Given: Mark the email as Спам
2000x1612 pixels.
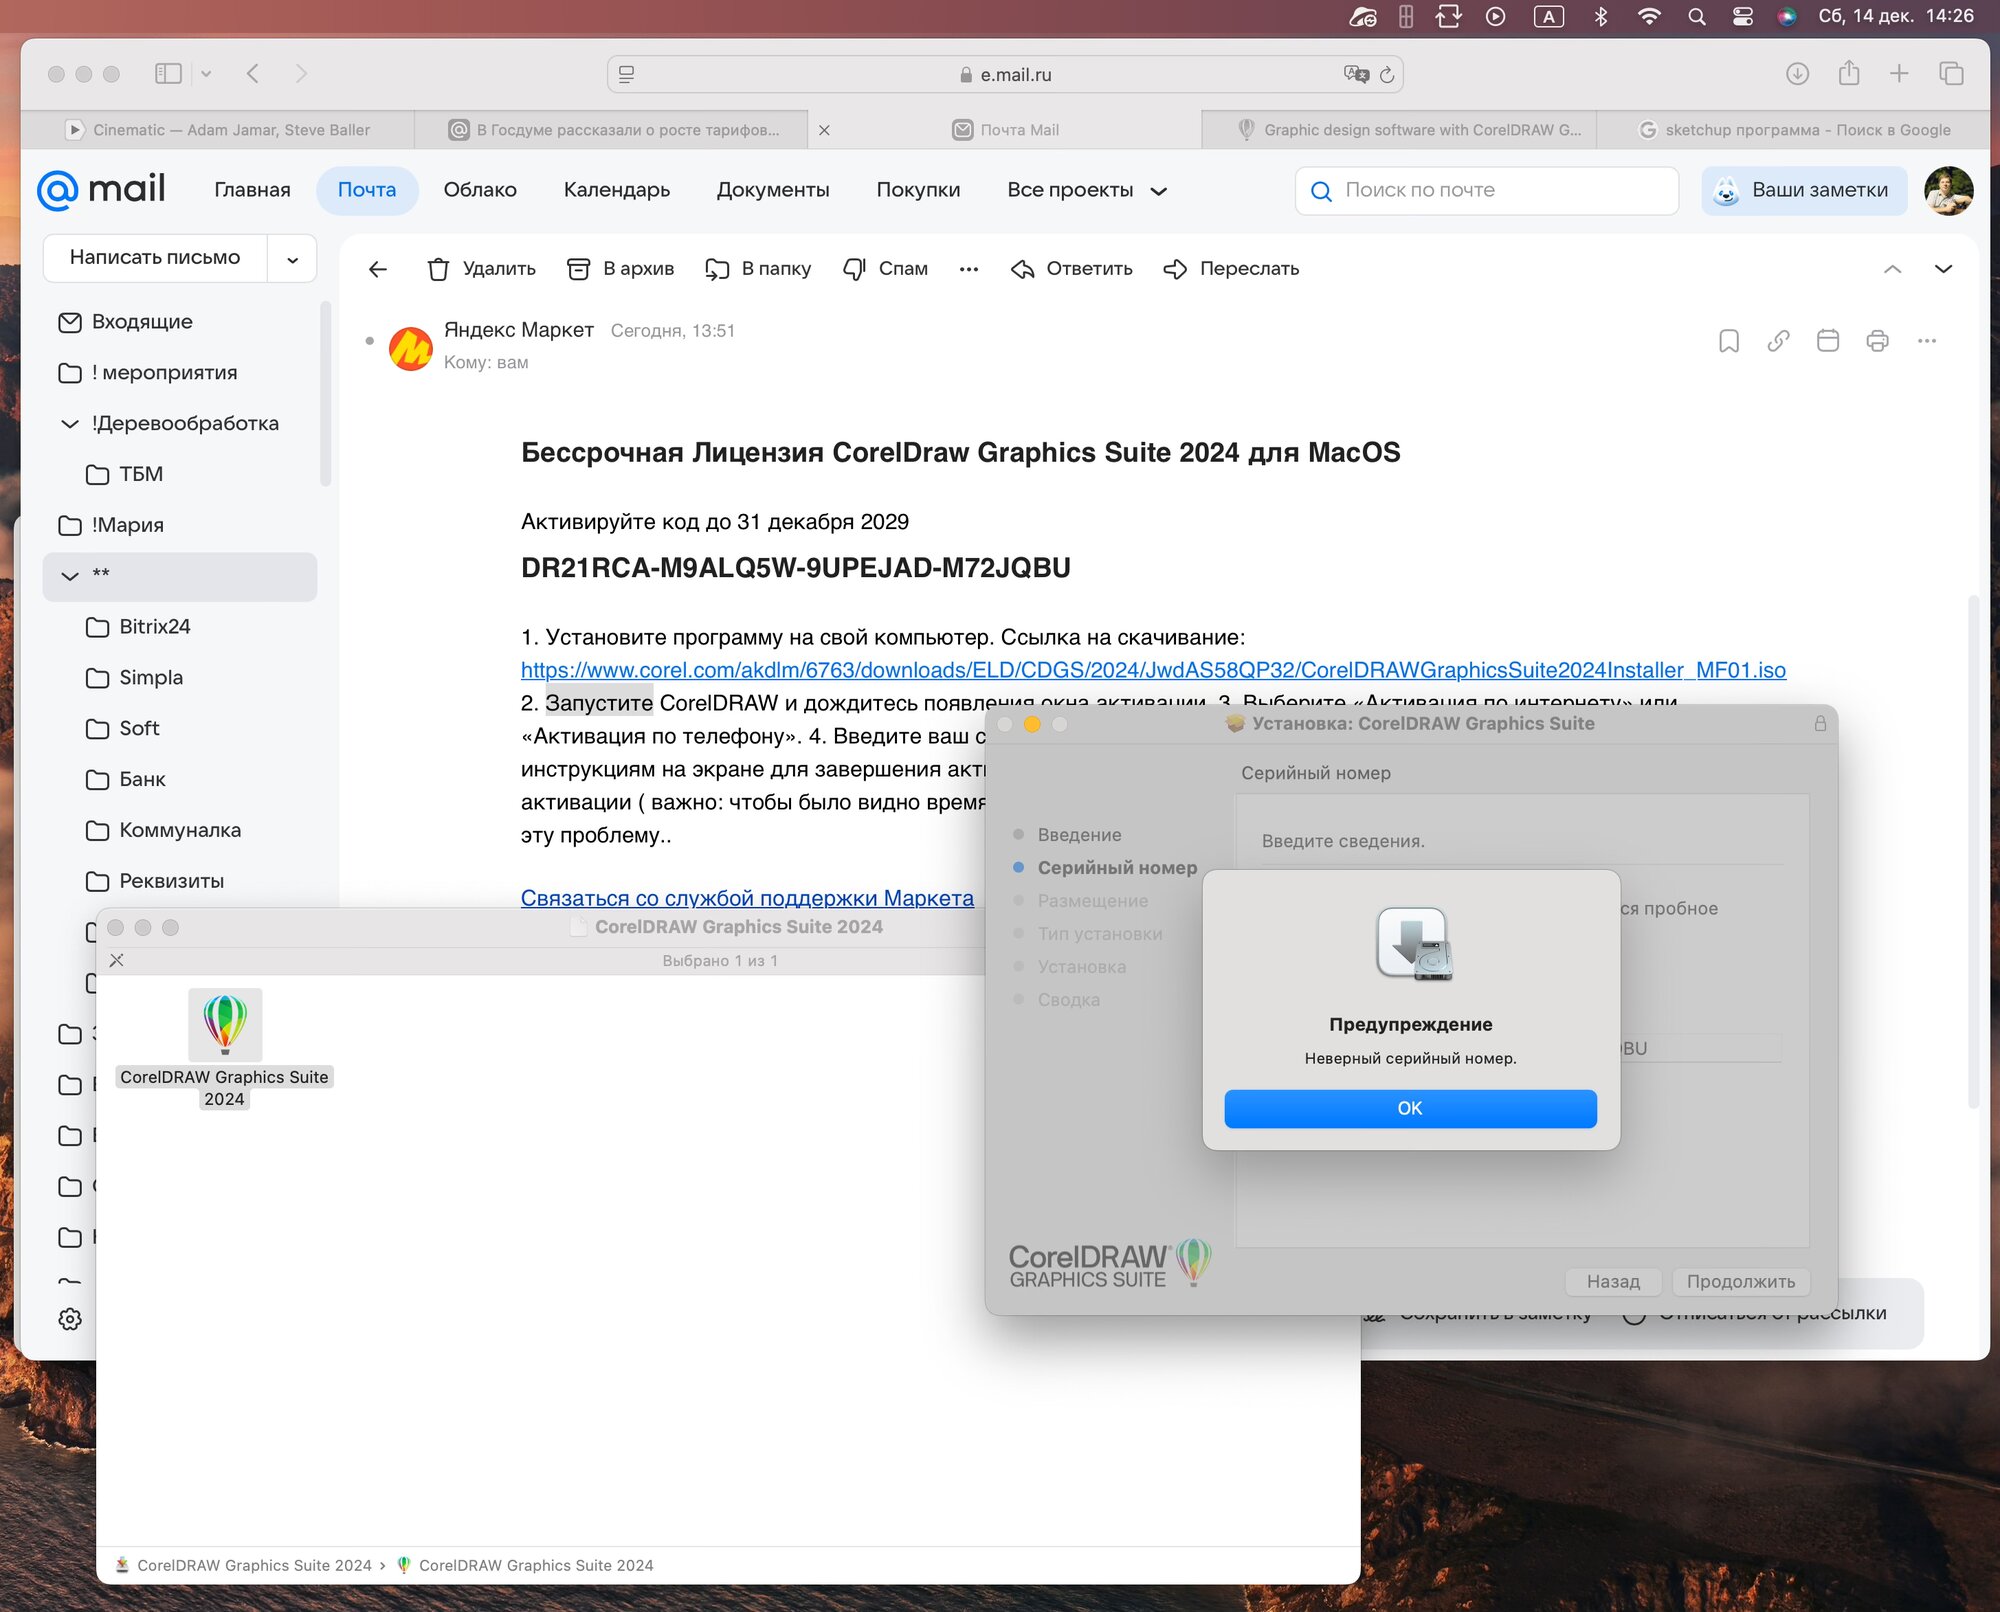Looking at the screenshot, I should (x=886, y=269).
